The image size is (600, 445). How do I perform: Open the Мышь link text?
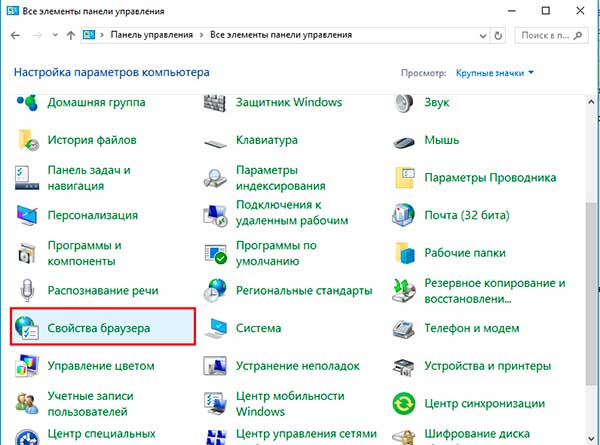pos(441,140)
